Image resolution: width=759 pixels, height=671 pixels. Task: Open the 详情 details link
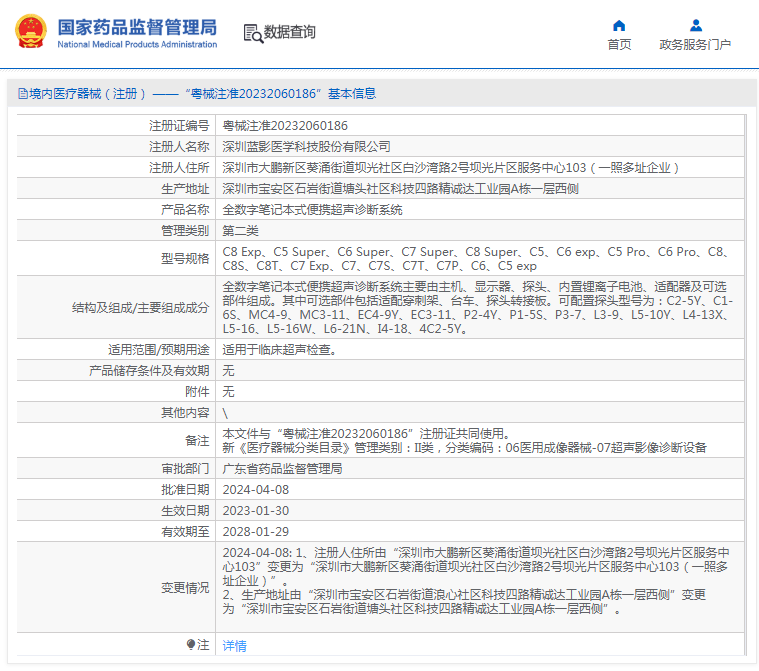tap(234, 645)
